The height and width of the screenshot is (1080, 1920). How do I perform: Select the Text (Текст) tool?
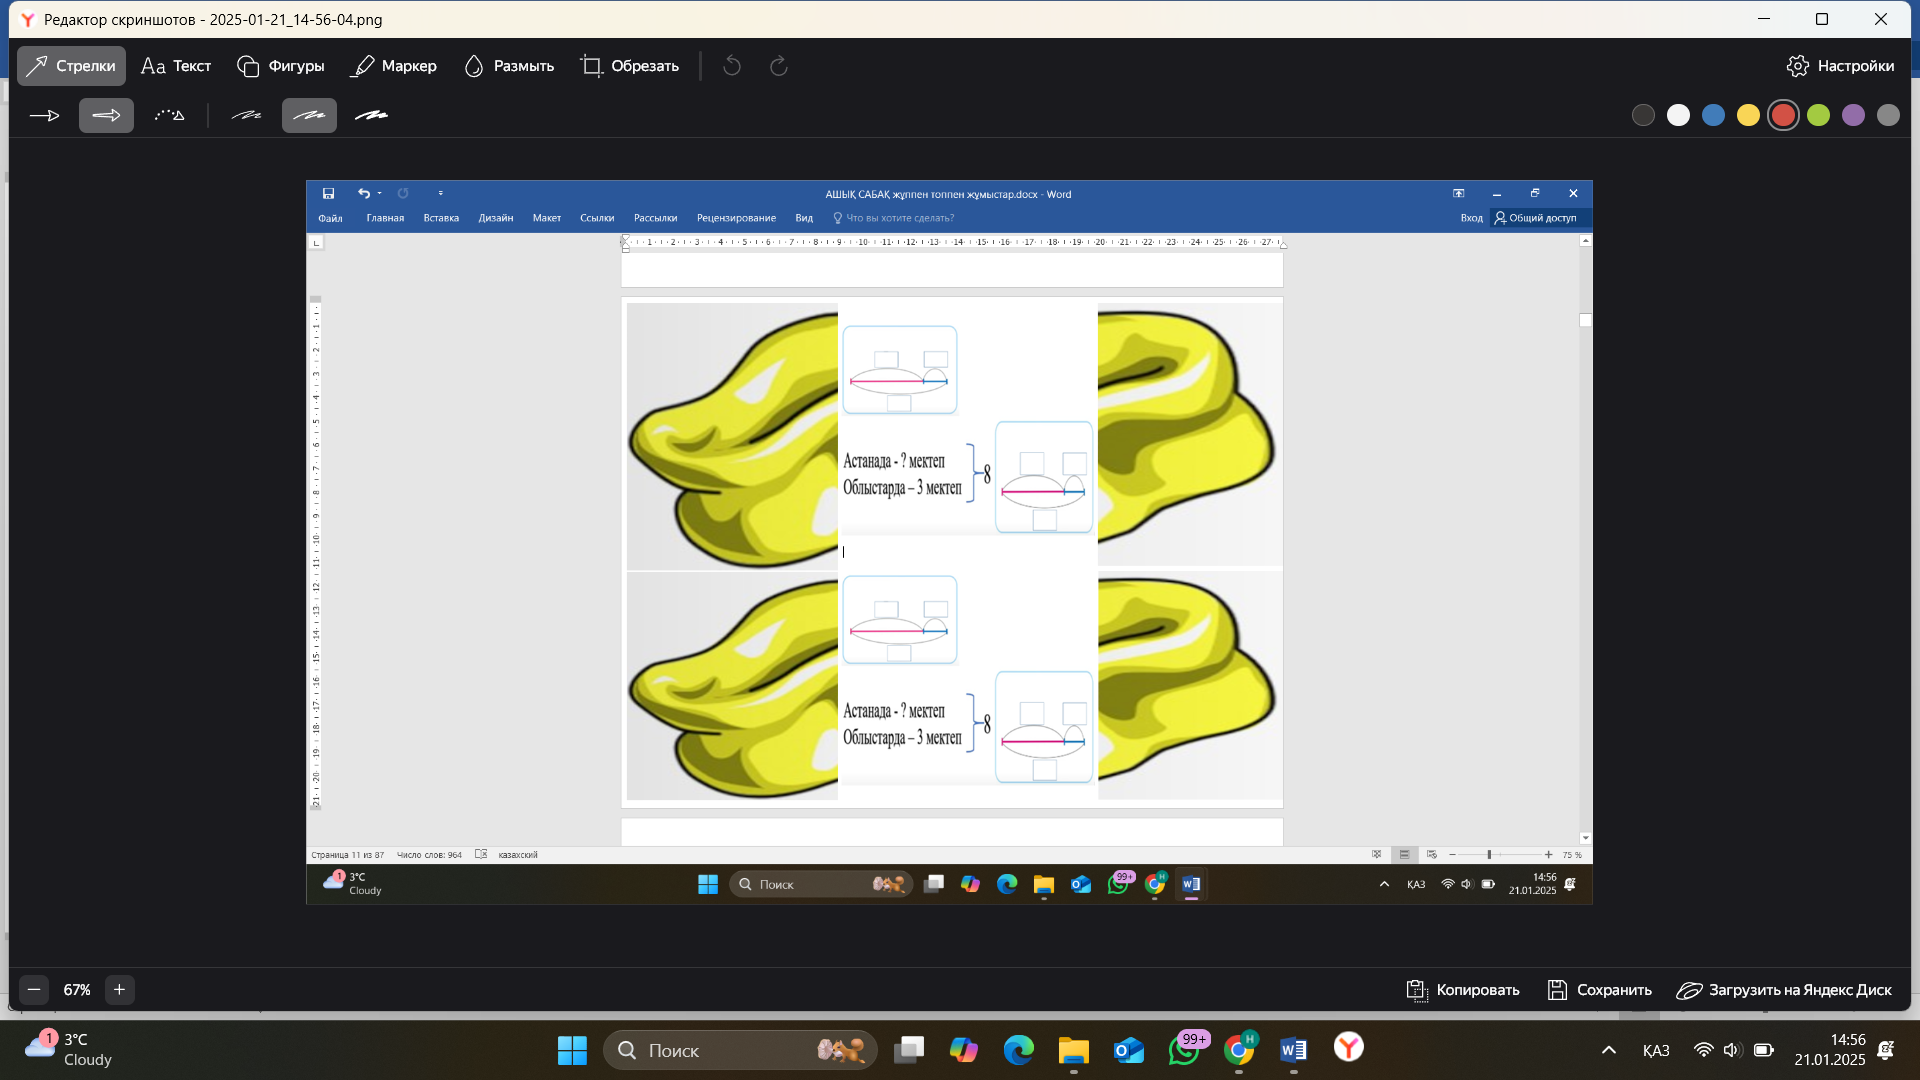coord(176,66)
